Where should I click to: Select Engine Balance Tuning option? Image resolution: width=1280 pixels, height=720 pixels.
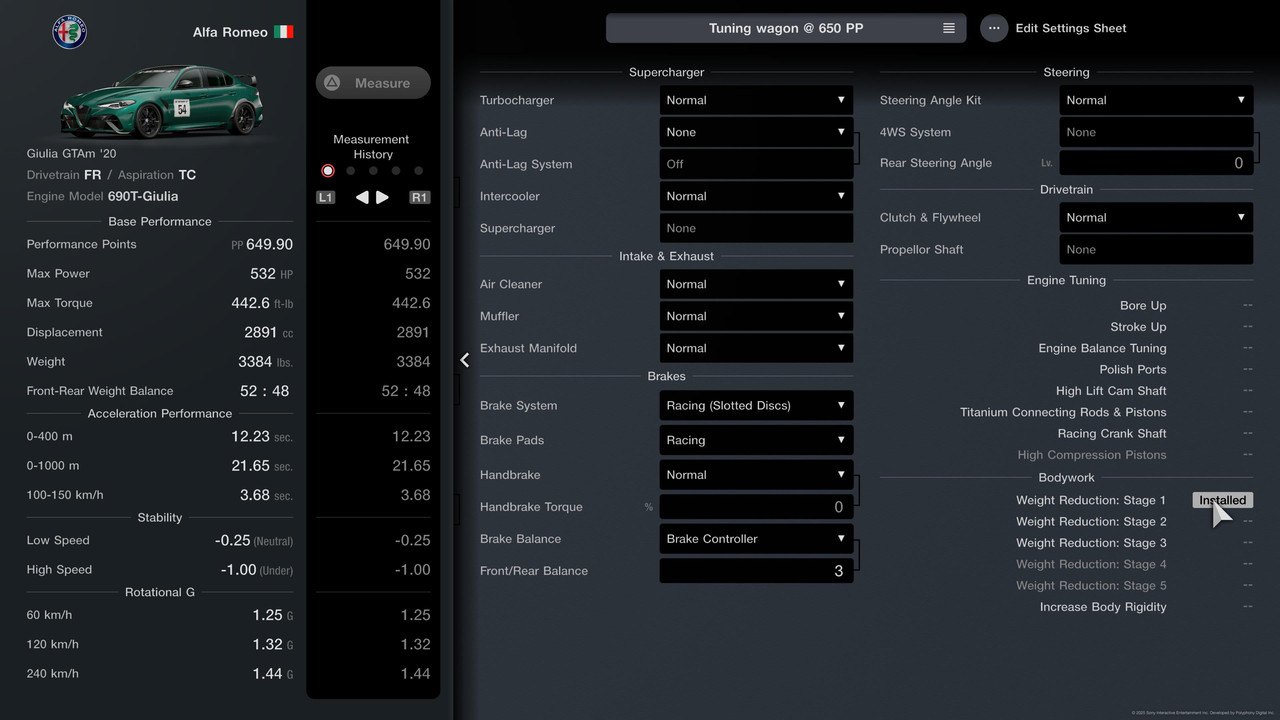click(x=1102, y=348)
